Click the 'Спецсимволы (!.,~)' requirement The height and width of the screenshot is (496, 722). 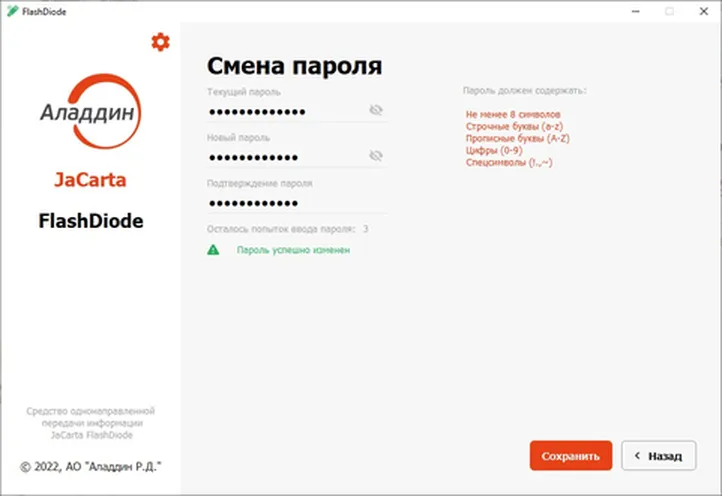coord(509,162)
